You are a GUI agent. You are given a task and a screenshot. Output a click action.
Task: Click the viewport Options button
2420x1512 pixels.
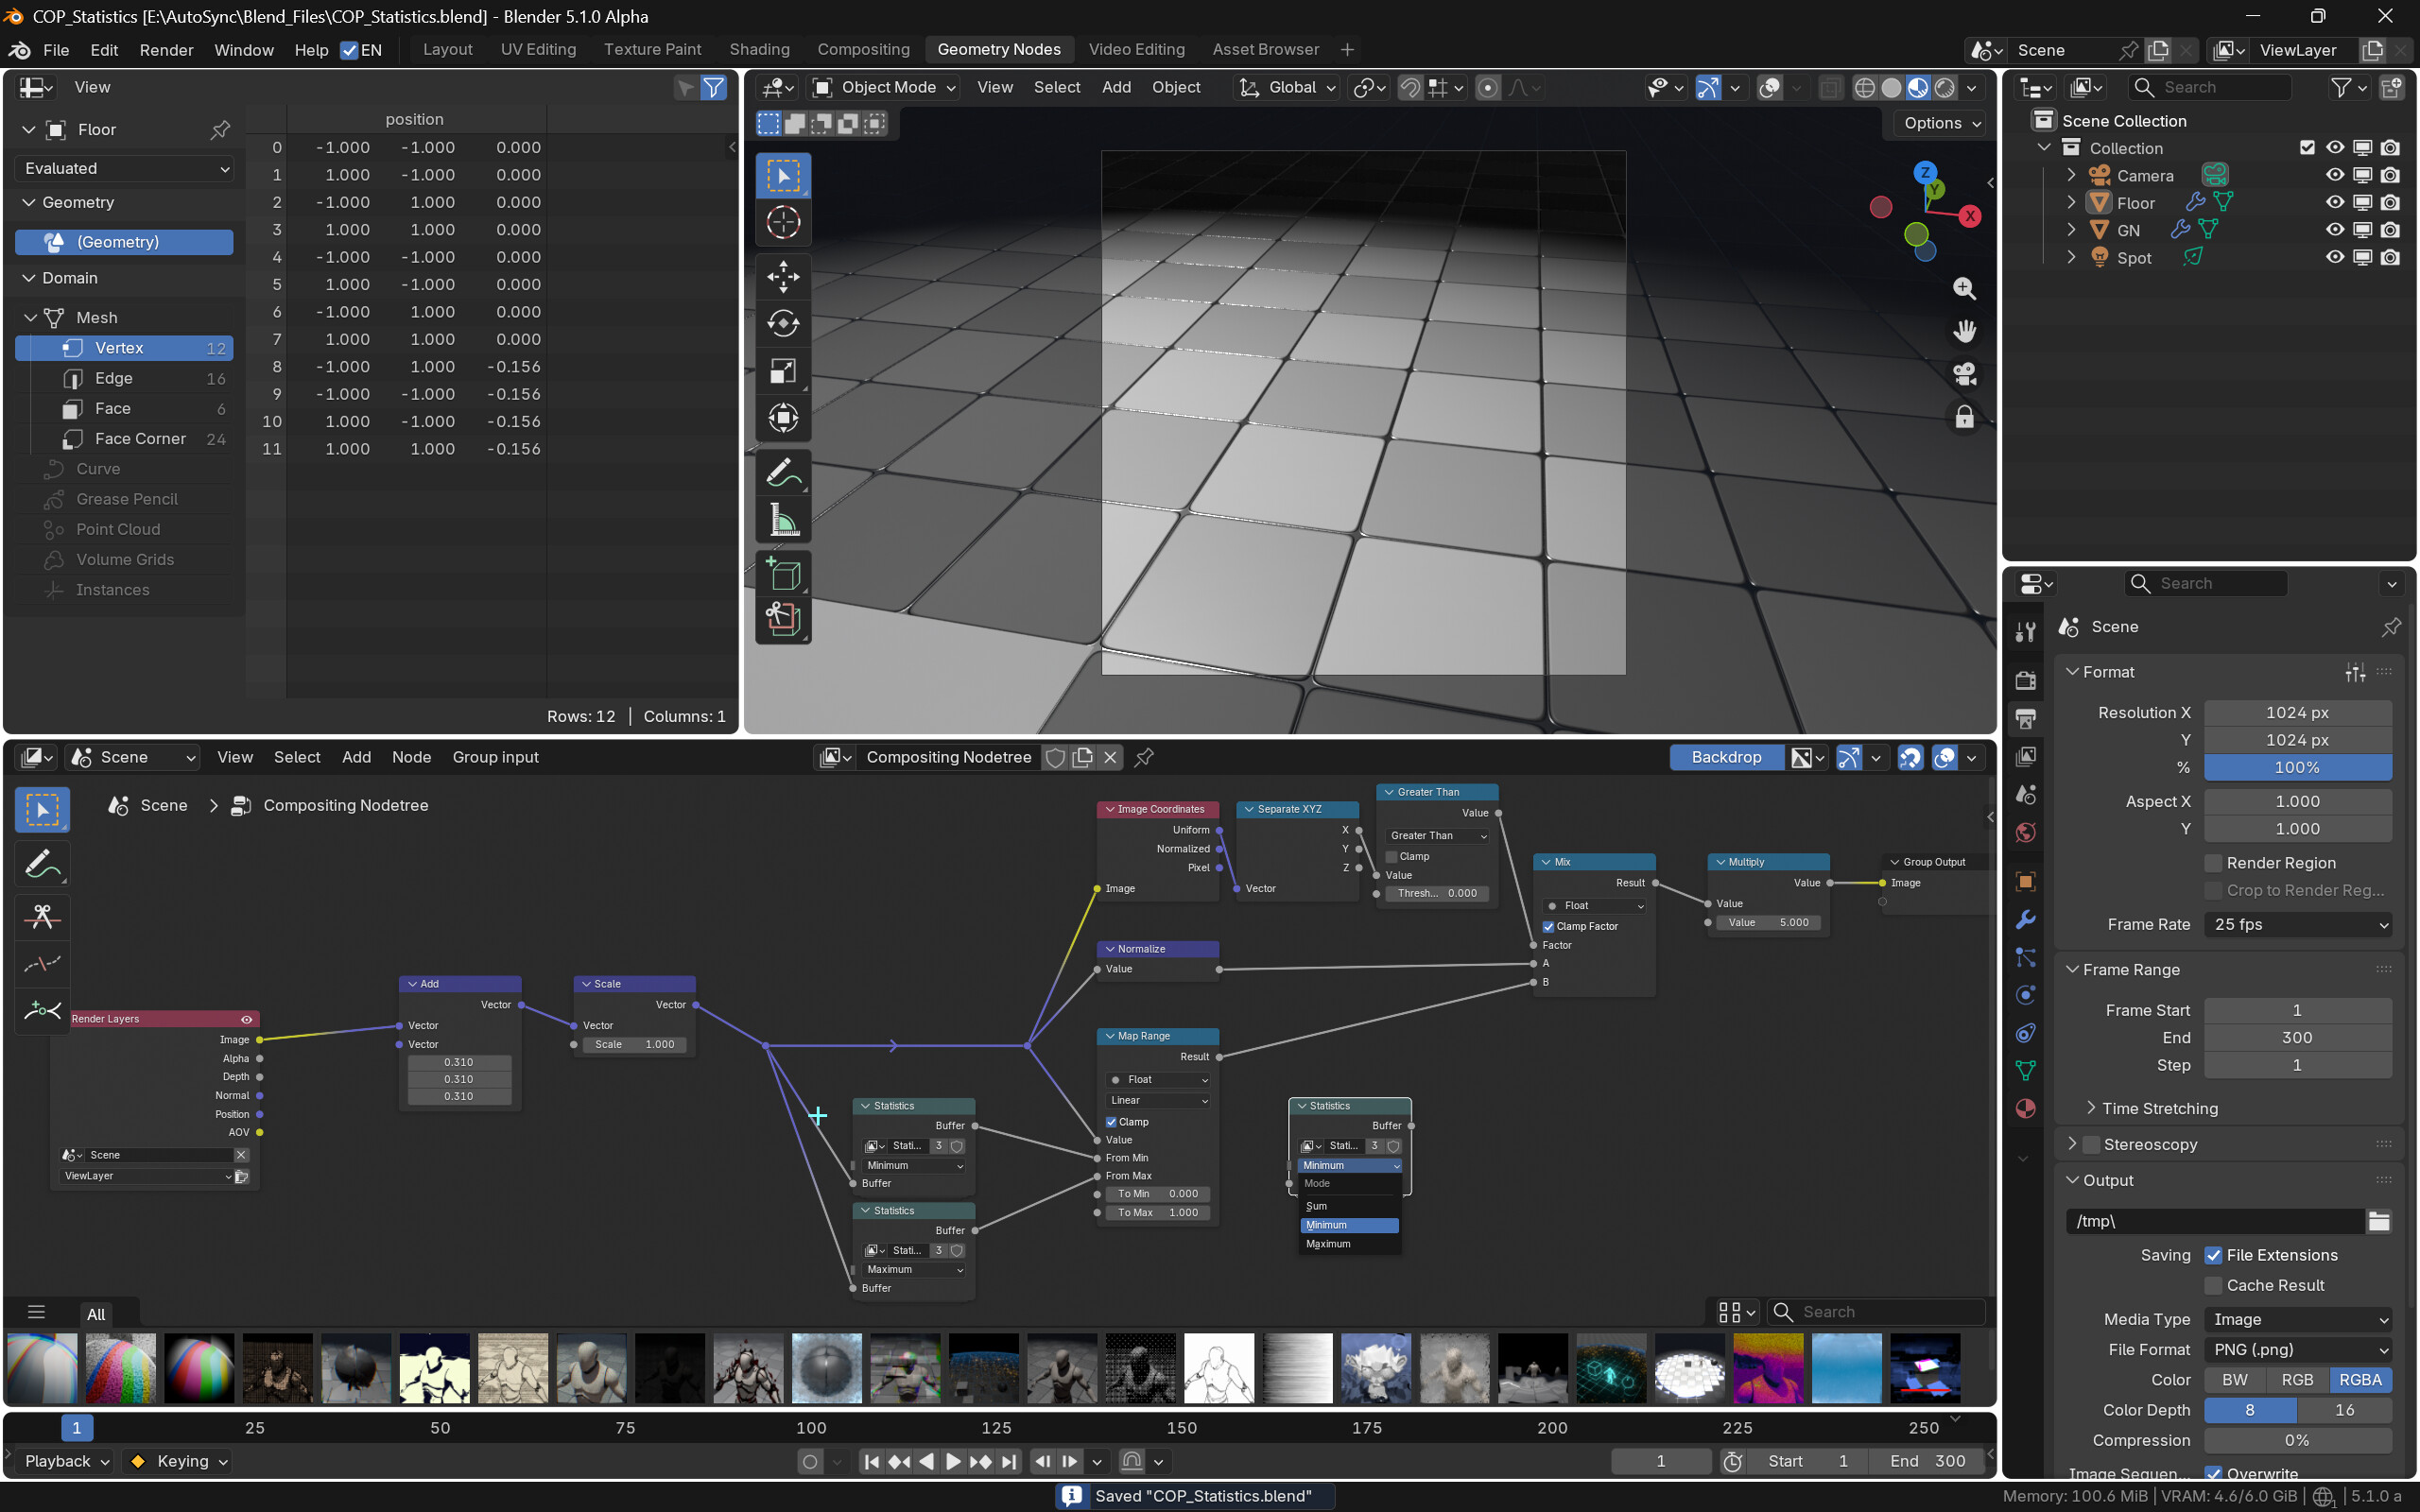pos(1940,123)
